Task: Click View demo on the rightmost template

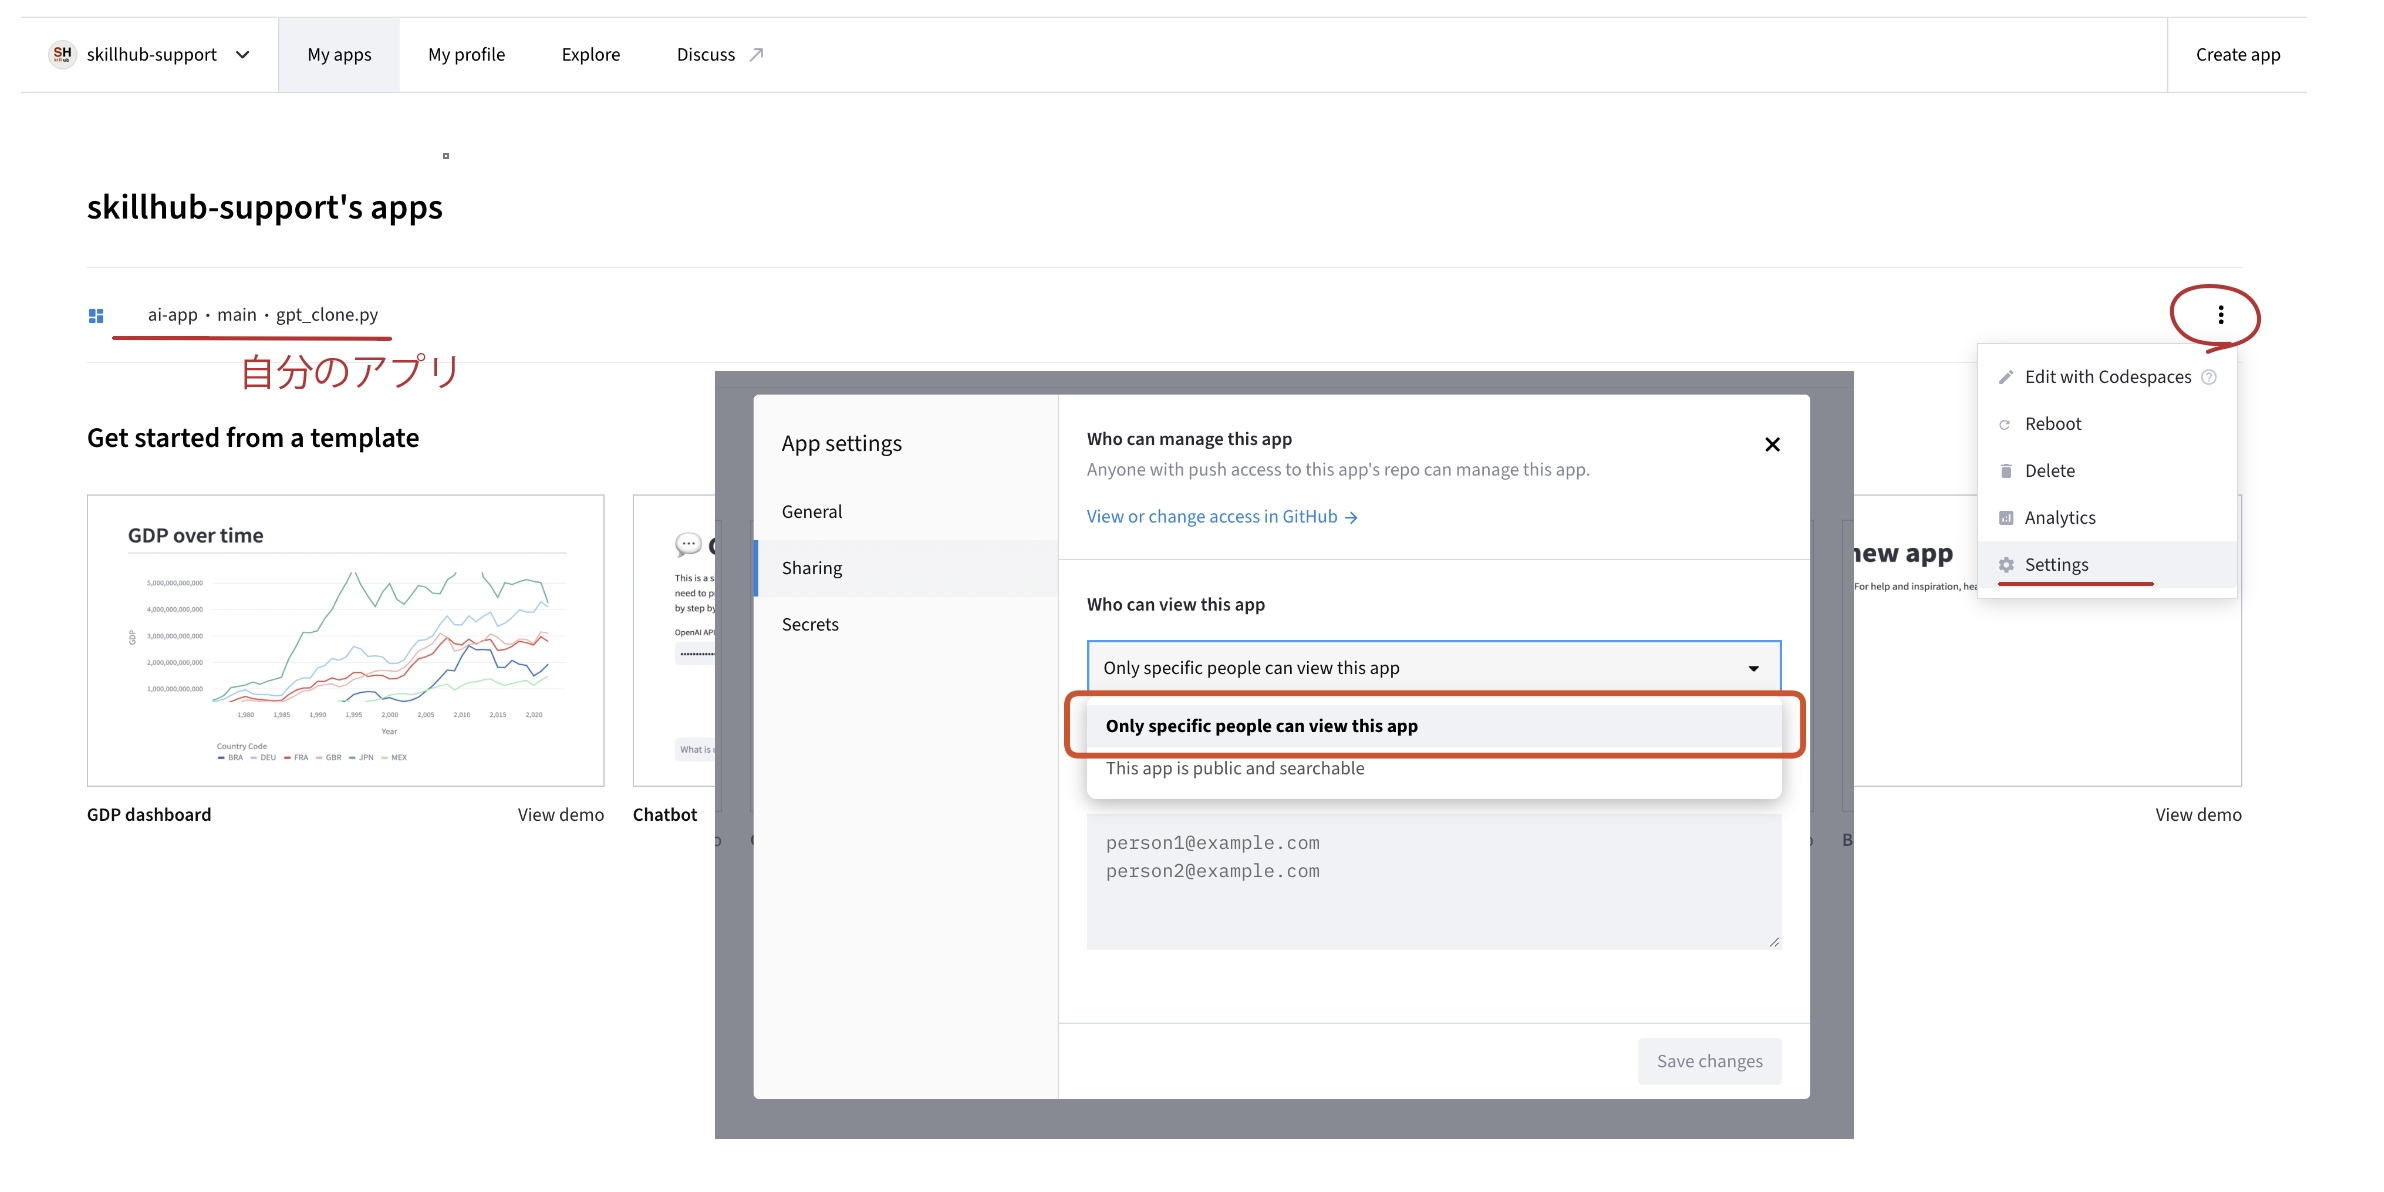Action: 2198,815
